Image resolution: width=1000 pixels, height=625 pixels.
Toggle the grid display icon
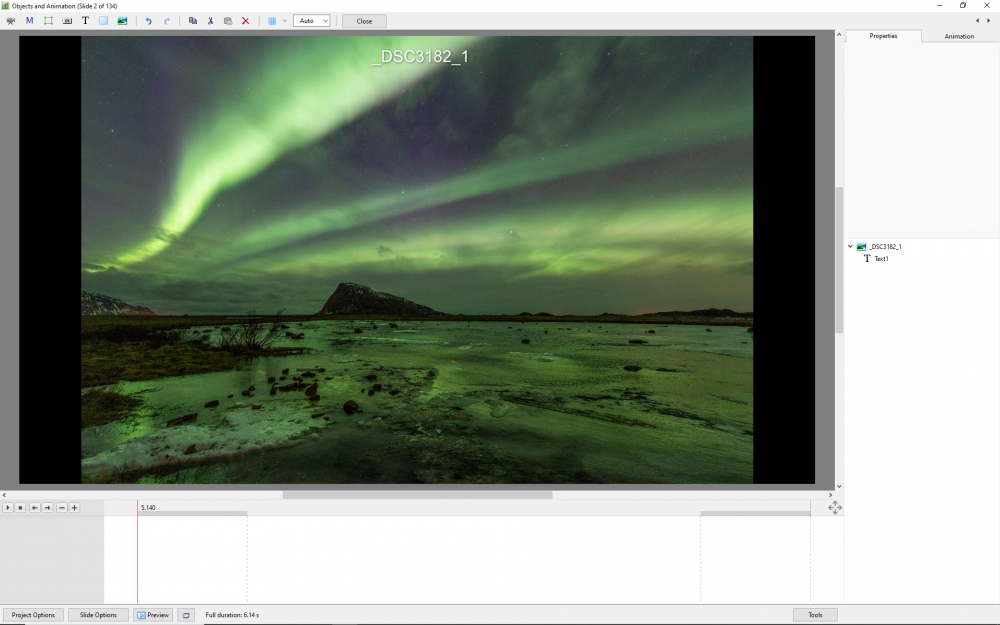pyautogui.click(x=272, y=21)
